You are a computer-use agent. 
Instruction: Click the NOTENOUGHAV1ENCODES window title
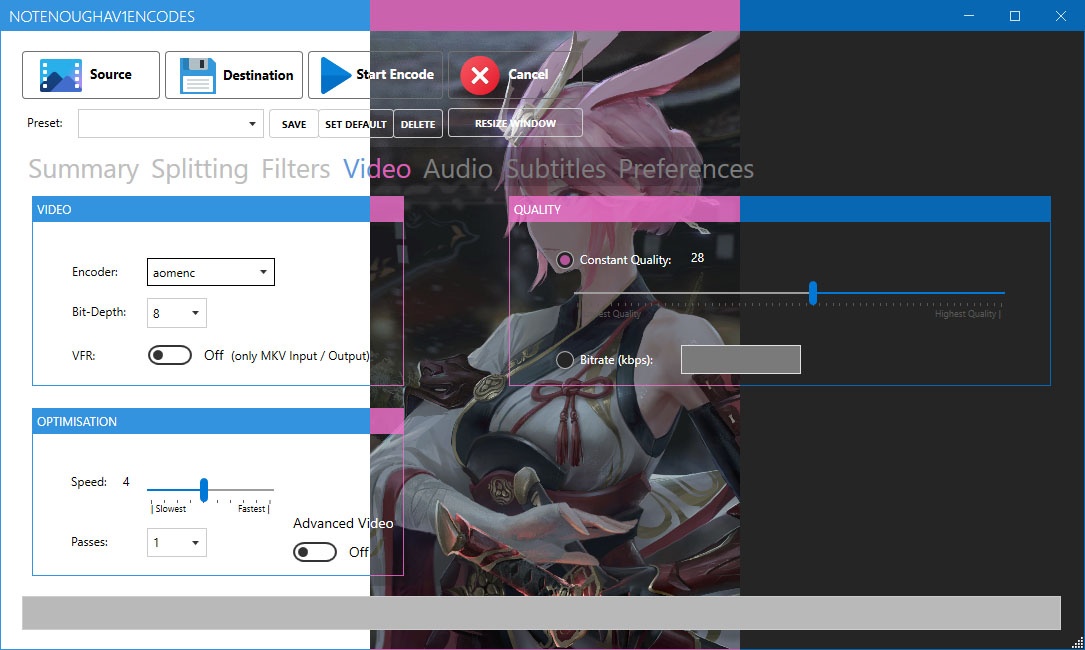click(102, 17)
